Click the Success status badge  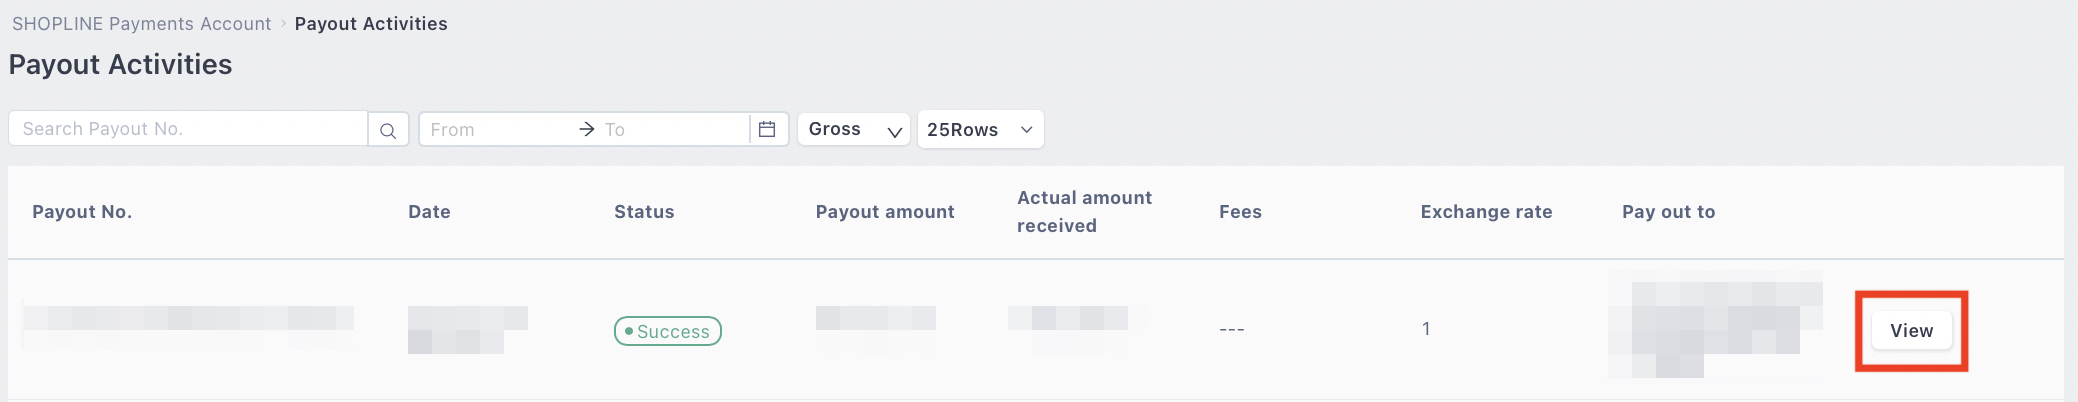point(667,331)
